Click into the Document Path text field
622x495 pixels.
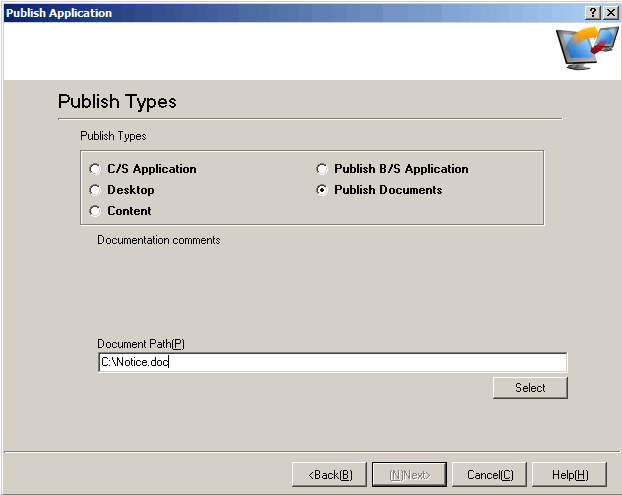[x=332, y=362]
